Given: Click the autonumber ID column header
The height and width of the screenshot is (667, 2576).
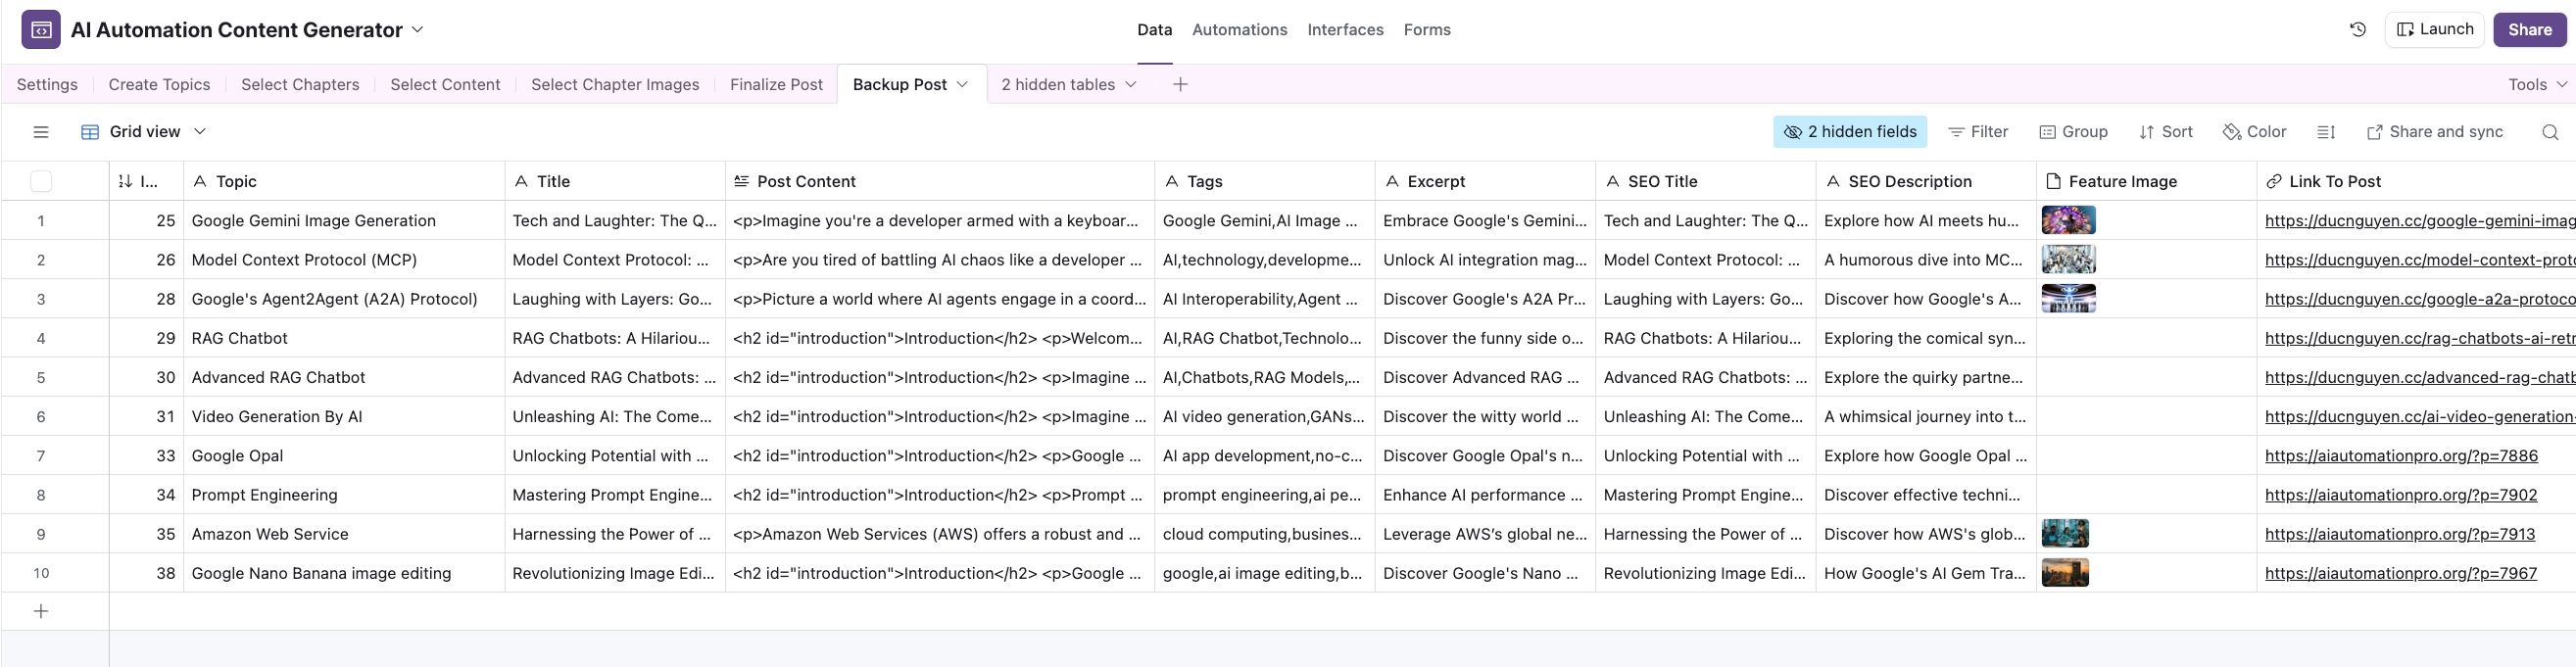Looking at the screenshot, I should 146,181.
